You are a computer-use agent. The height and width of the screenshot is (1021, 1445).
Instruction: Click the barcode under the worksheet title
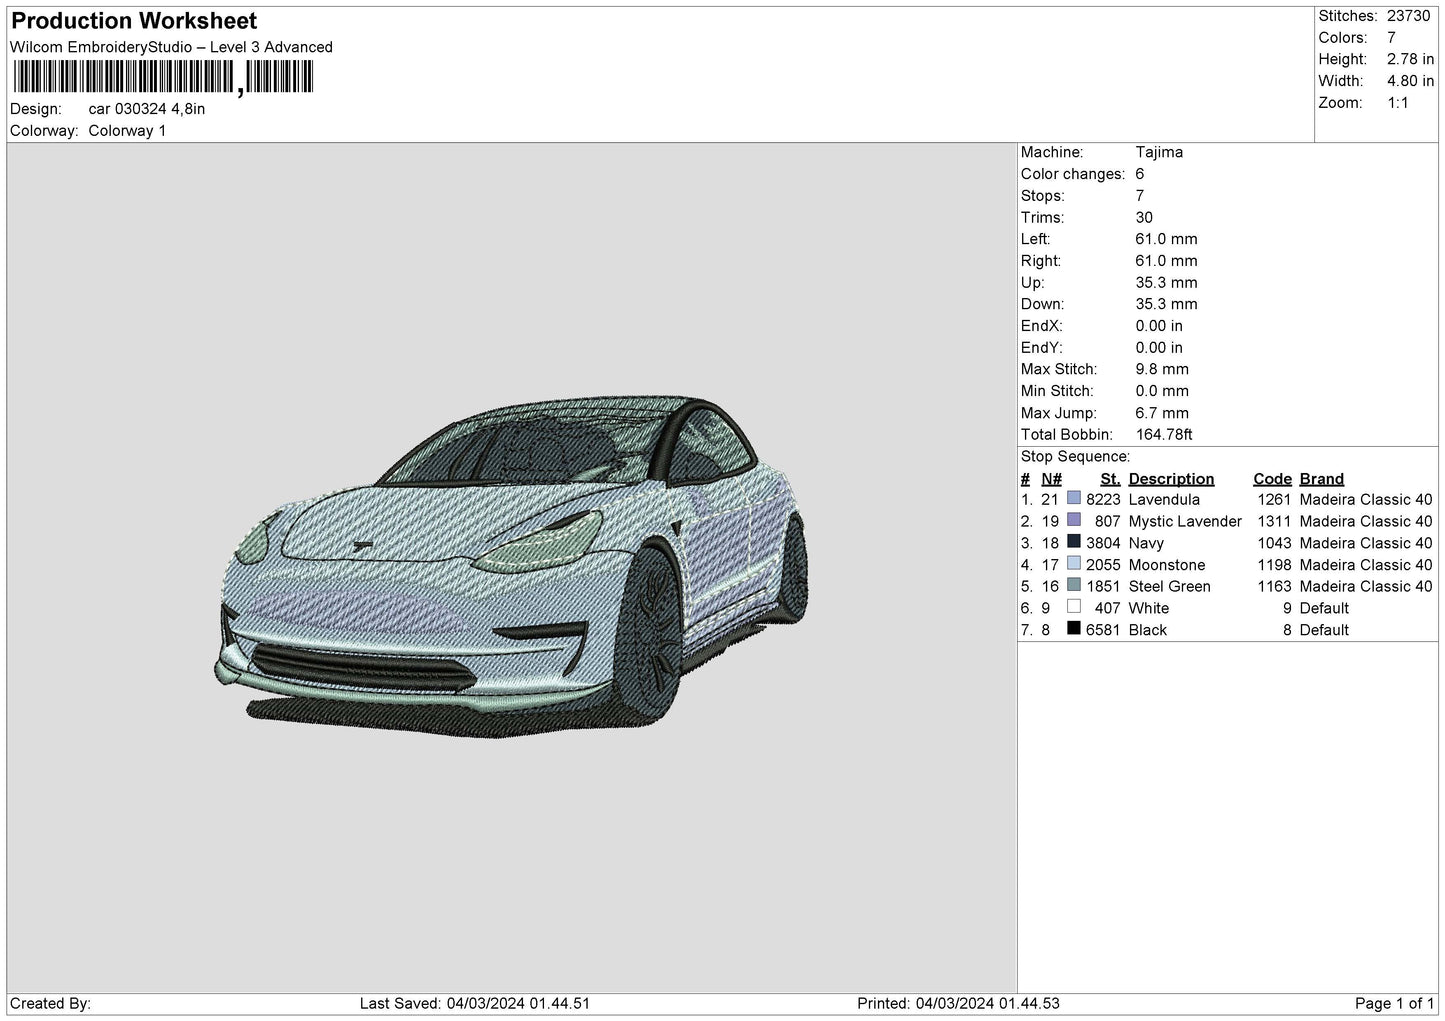click(162, 77)
